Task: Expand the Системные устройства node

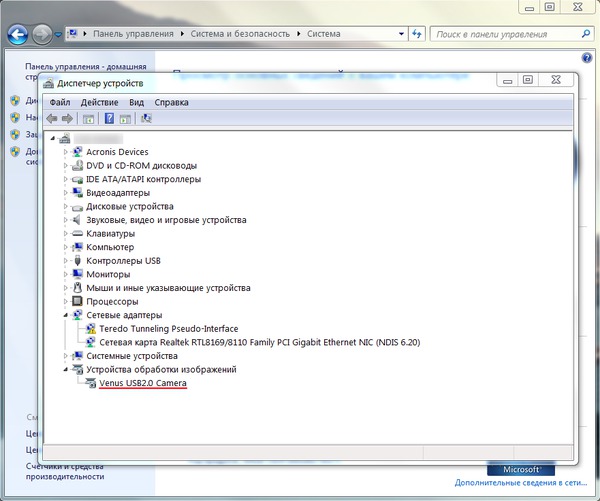Action: coord(65,356)
